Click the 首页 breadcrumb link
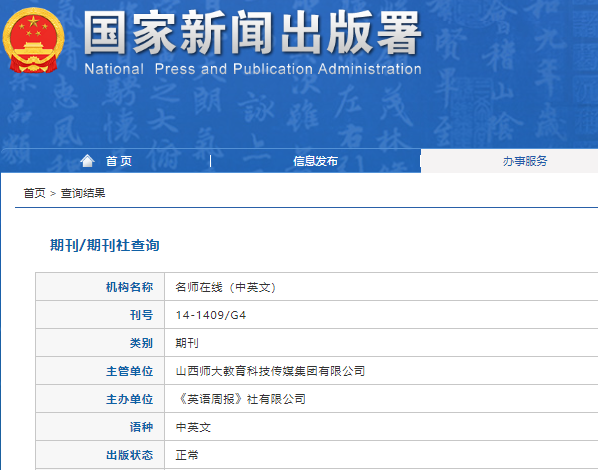Screen dimensions: 598x470 coord(34,193)
